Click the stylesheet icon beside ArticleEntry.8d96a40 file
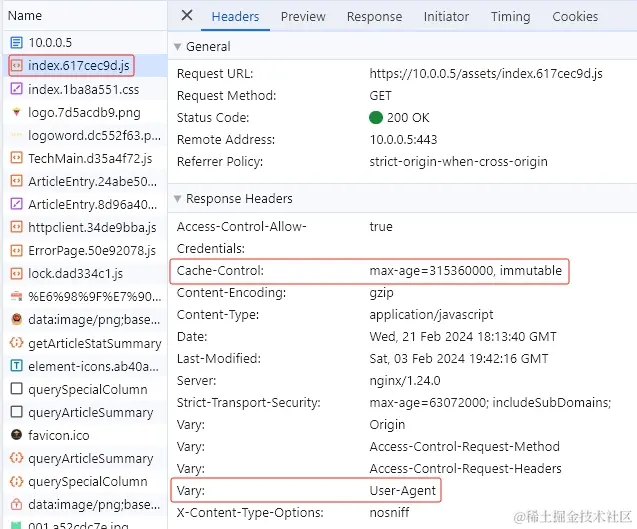This screenshot has height=529, width=637. pyautogui.click(x=17, y=204)
